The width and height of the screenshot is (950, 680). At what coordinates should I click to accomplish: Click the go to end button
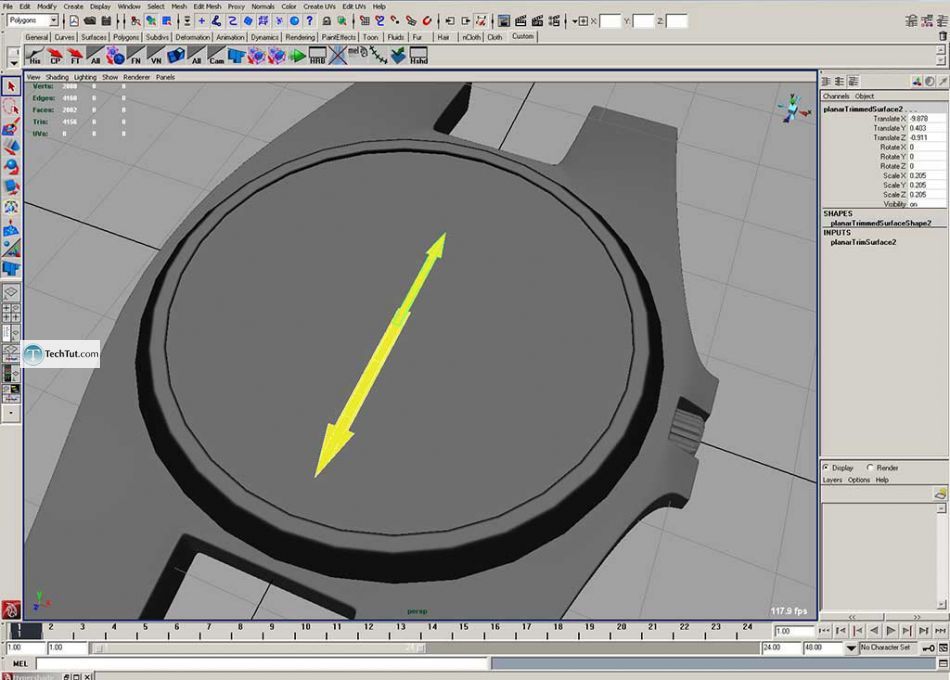pyautogui.click(x=940, y=631)
